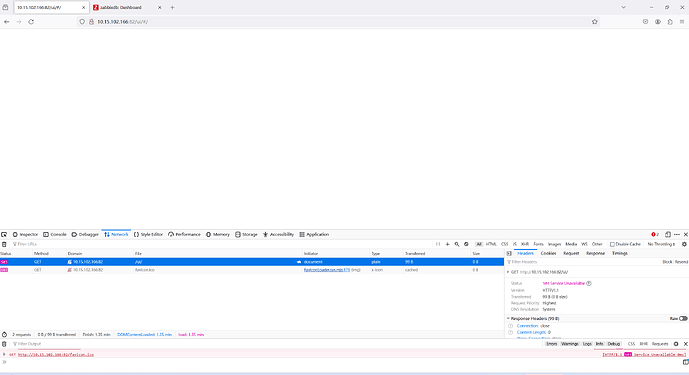Viewport: 689px width, 375px height.
Task: Open the list all tabs chevron
Action: click(x=624, y=7)
